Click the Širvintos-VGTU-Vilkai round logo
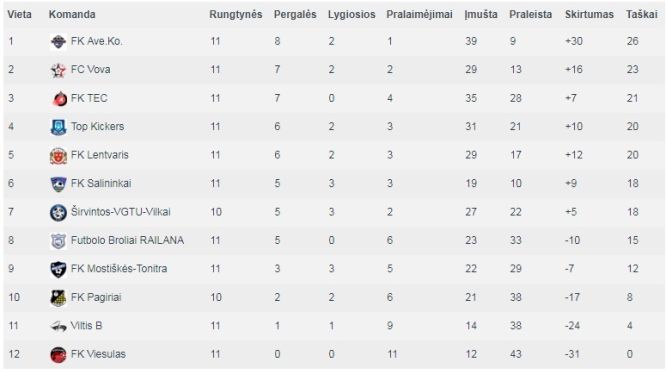Screen dimensions: 666x374 (x=58, y=212)
